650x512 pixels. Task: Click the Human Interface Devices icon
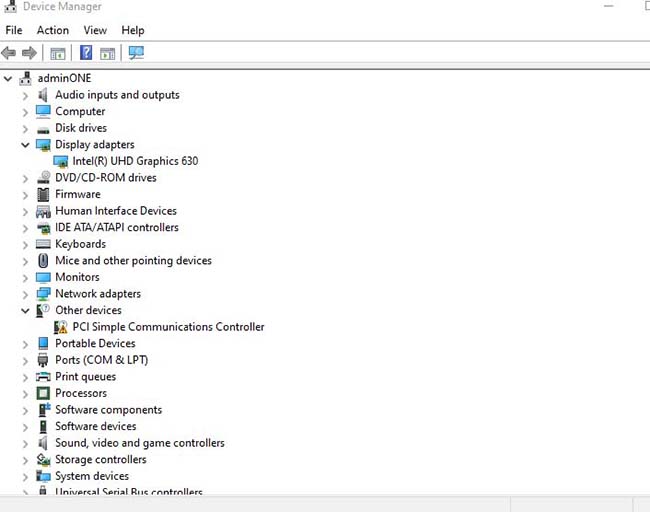[43, 211]
